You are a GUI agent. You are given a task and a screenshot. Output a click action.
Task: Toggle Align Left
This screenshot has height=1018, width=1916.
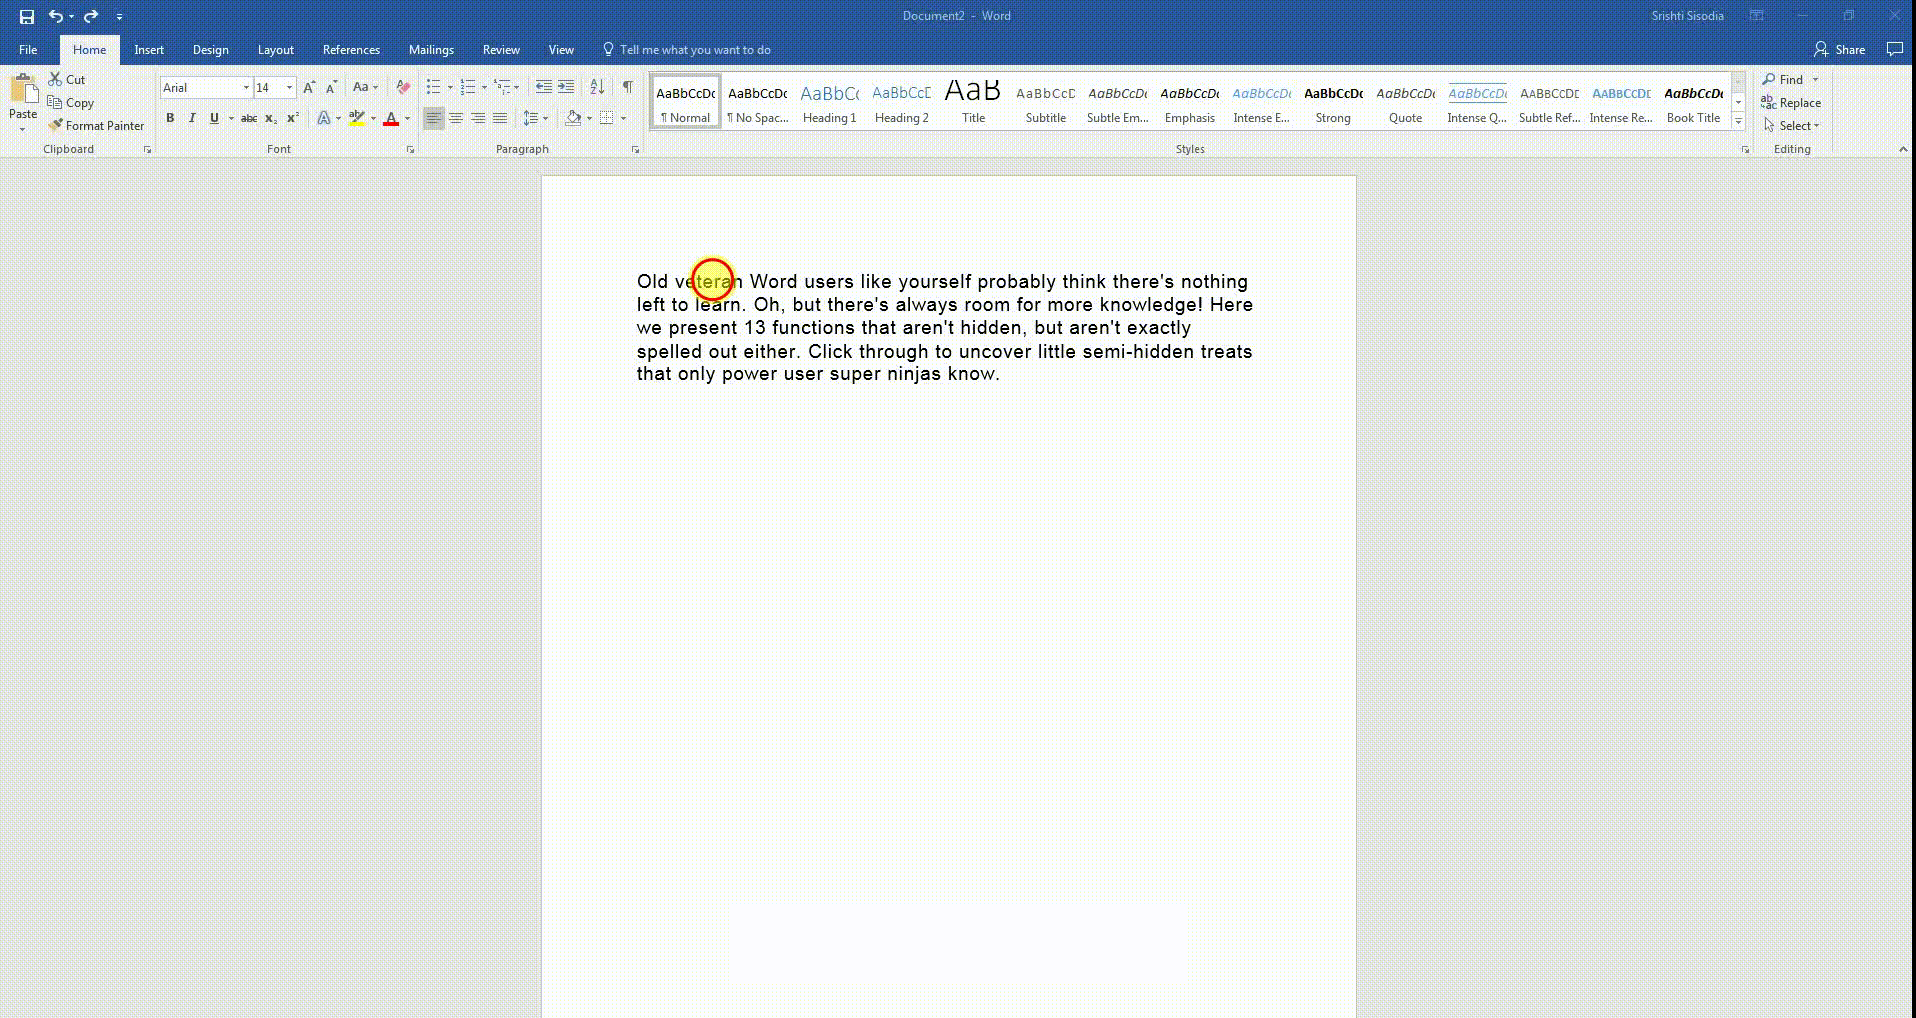(x=433, y=118)
